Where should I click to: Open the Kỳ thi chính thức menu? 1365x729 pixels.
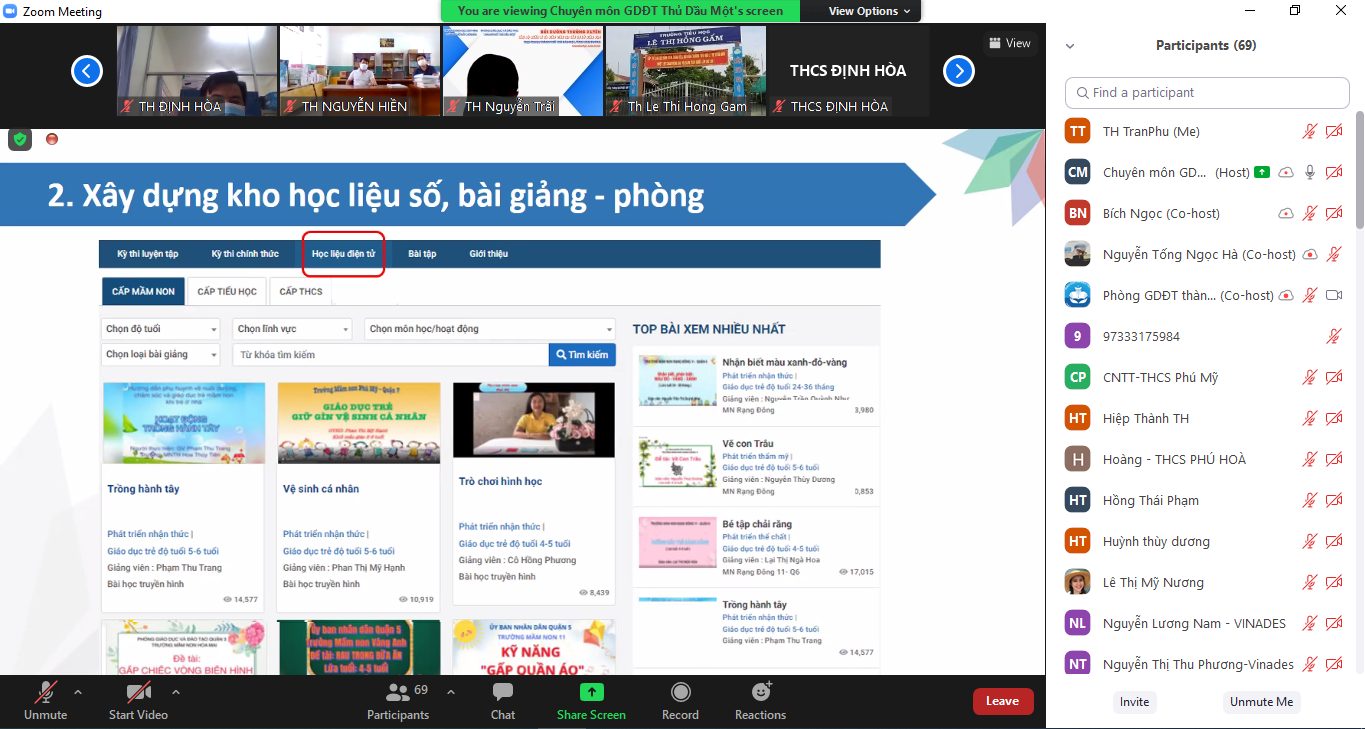tap(245, 254)
